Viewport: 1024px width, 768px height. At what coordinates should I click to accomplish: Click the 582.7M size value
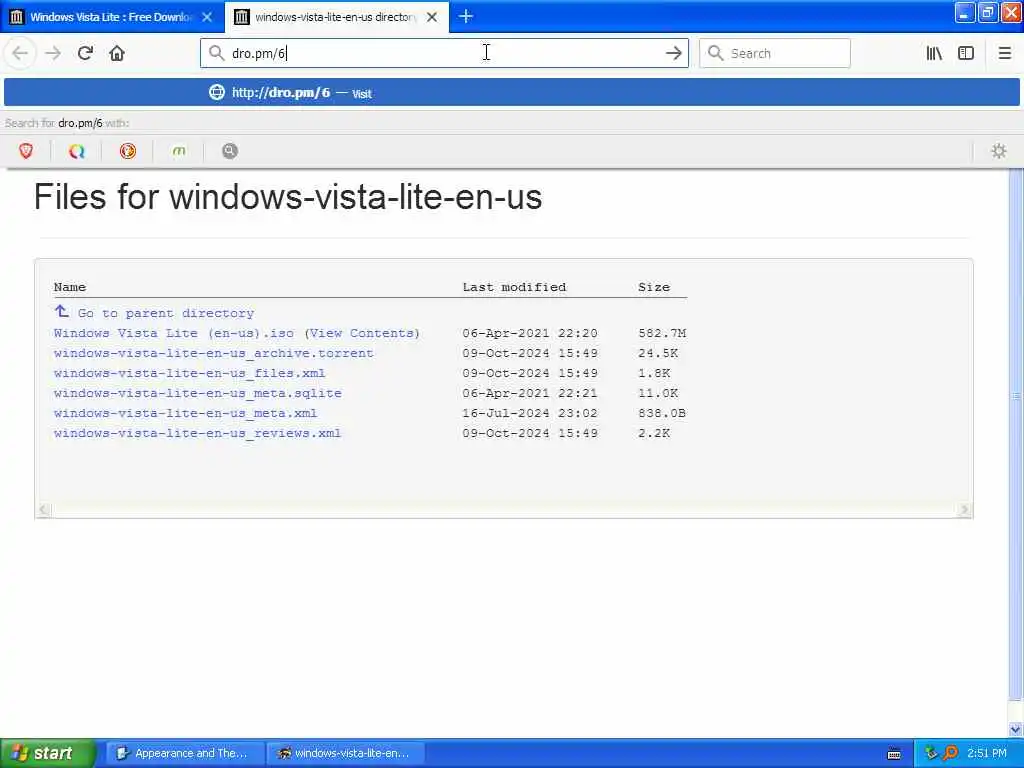pyautogui.click(x=662, y=333)
